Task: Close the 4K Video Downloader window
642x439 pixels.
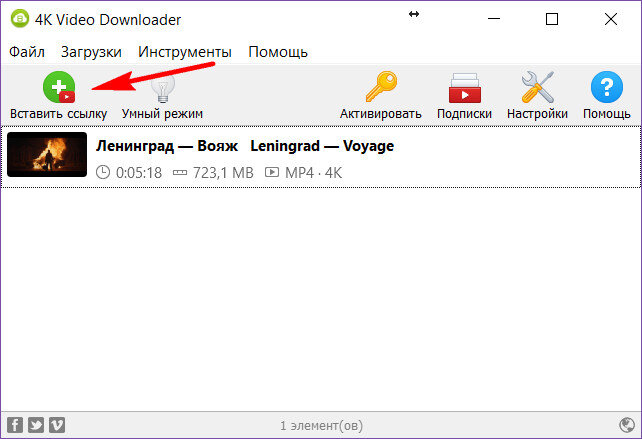Action: click(x=610, y=19)
